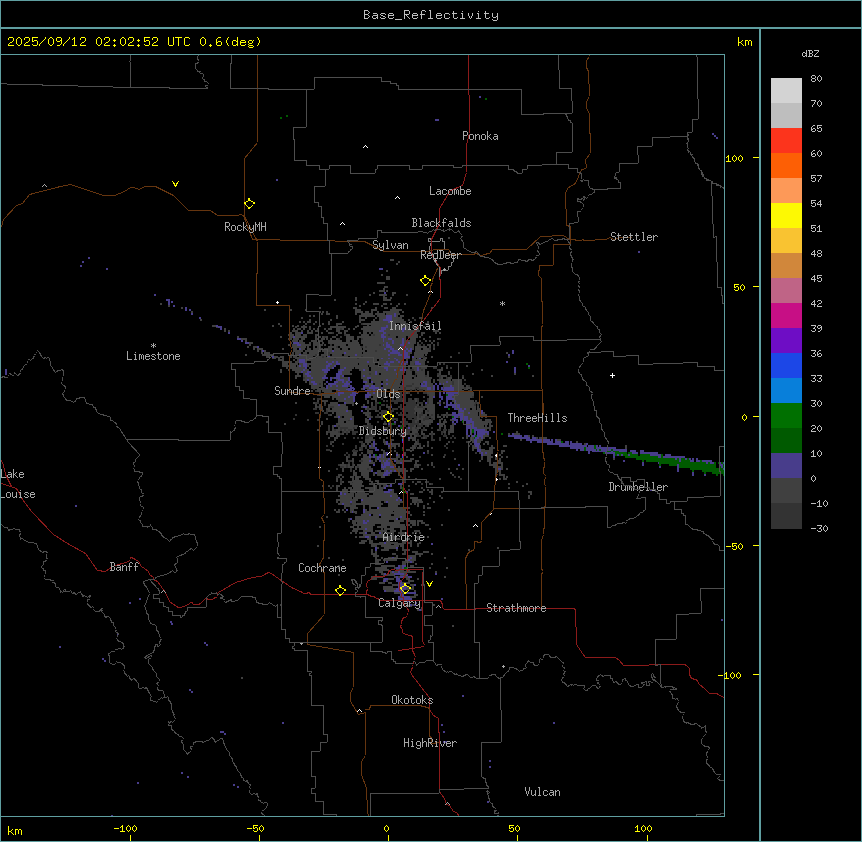Click the Drumheller city label
Screen dimensions: 862x842
click(x=638, y=487)
